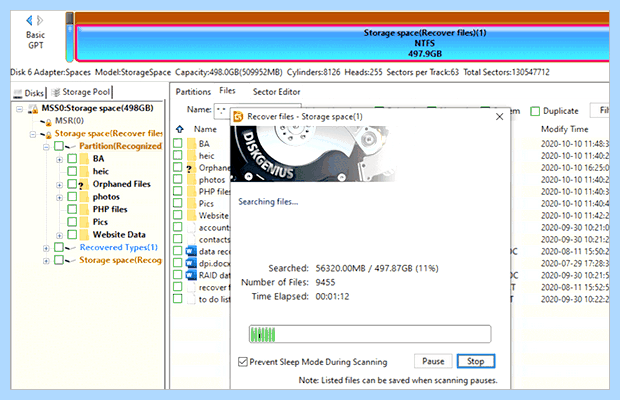Go to next disk with forward arrow
Image resolution: width=620 pixels, height=400 pixels.
click(x=40, y=20)
